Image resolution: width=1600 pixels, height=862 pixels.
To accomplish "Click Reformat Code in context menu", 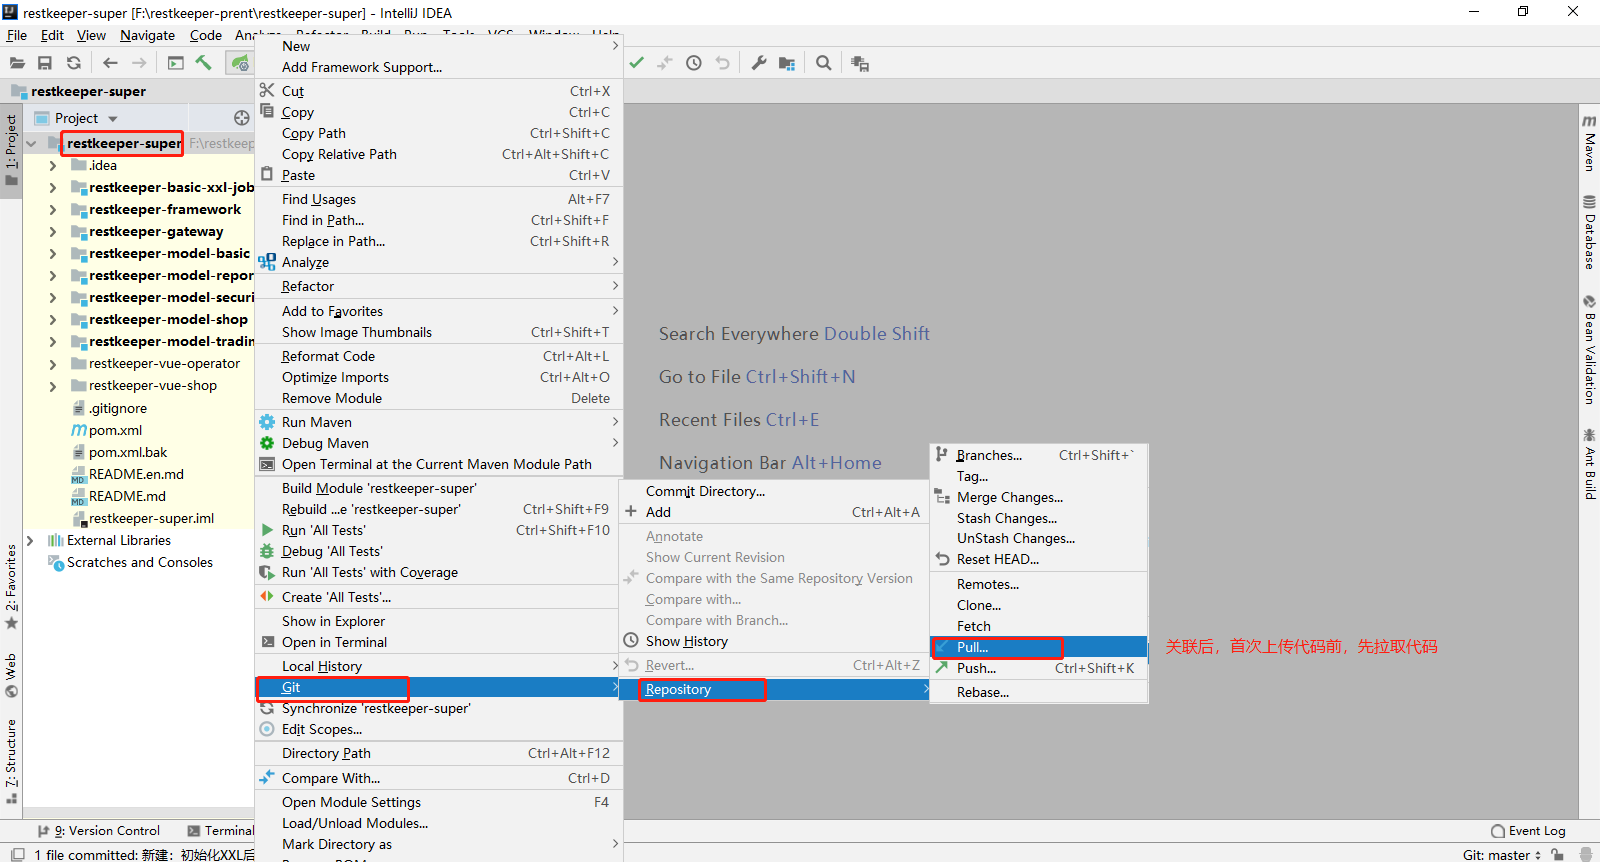I will [439, 356].
